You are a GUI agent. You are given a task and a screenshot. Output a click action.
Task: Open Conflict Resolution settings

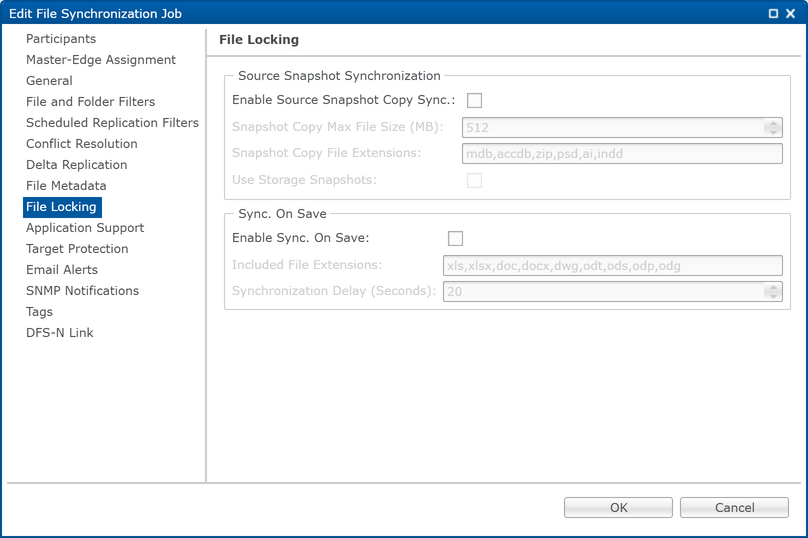(x=81, y=144)
